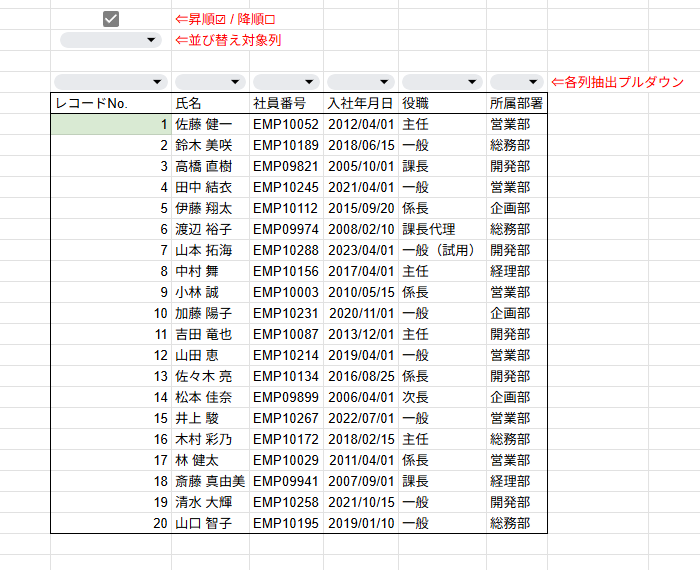Select the employee number EMP10172
This screenshot has width=700, height=570.
pyautogui.click(x=286, y=439)
